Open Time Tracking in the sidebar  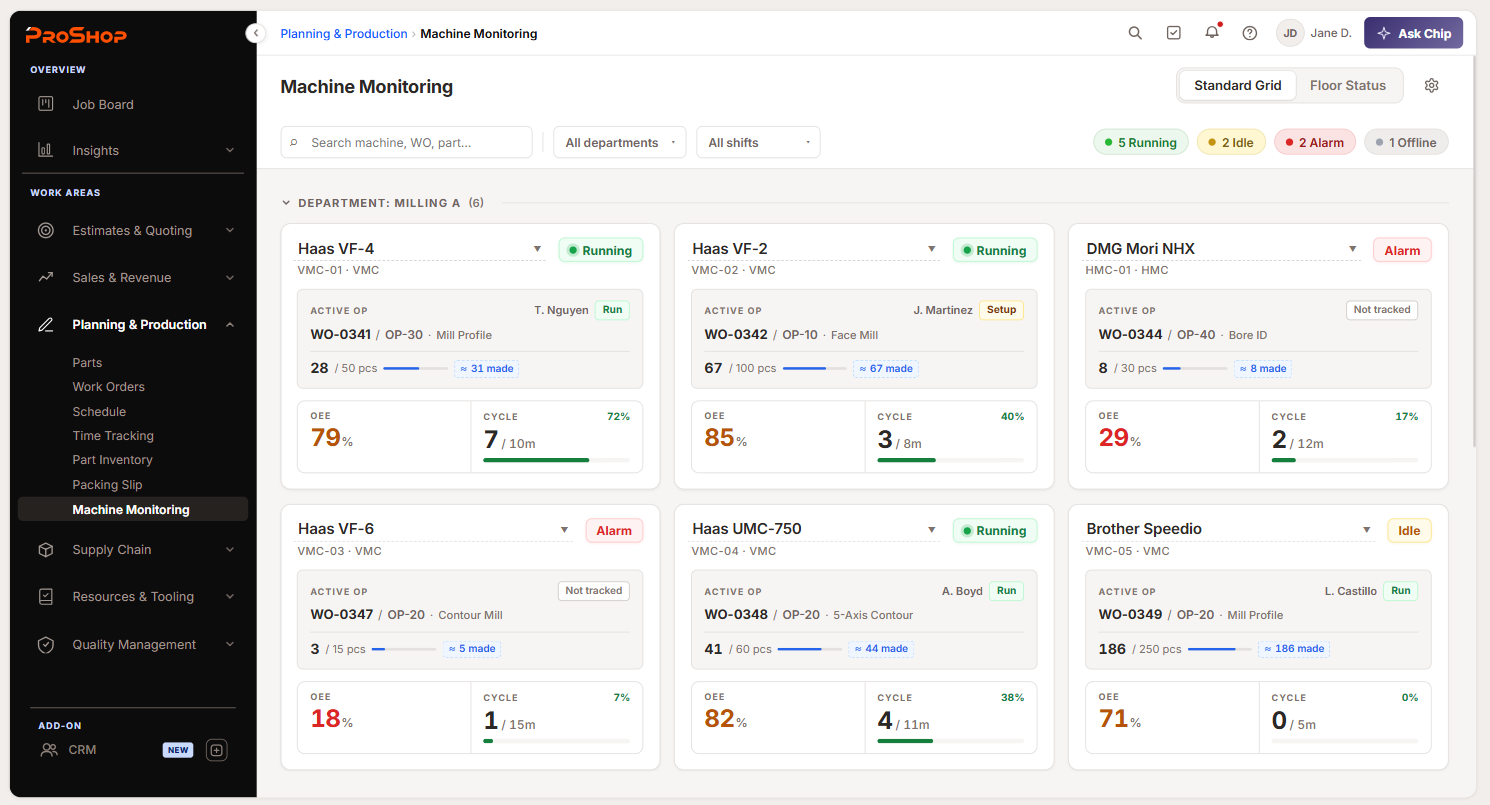coord(113,436)
